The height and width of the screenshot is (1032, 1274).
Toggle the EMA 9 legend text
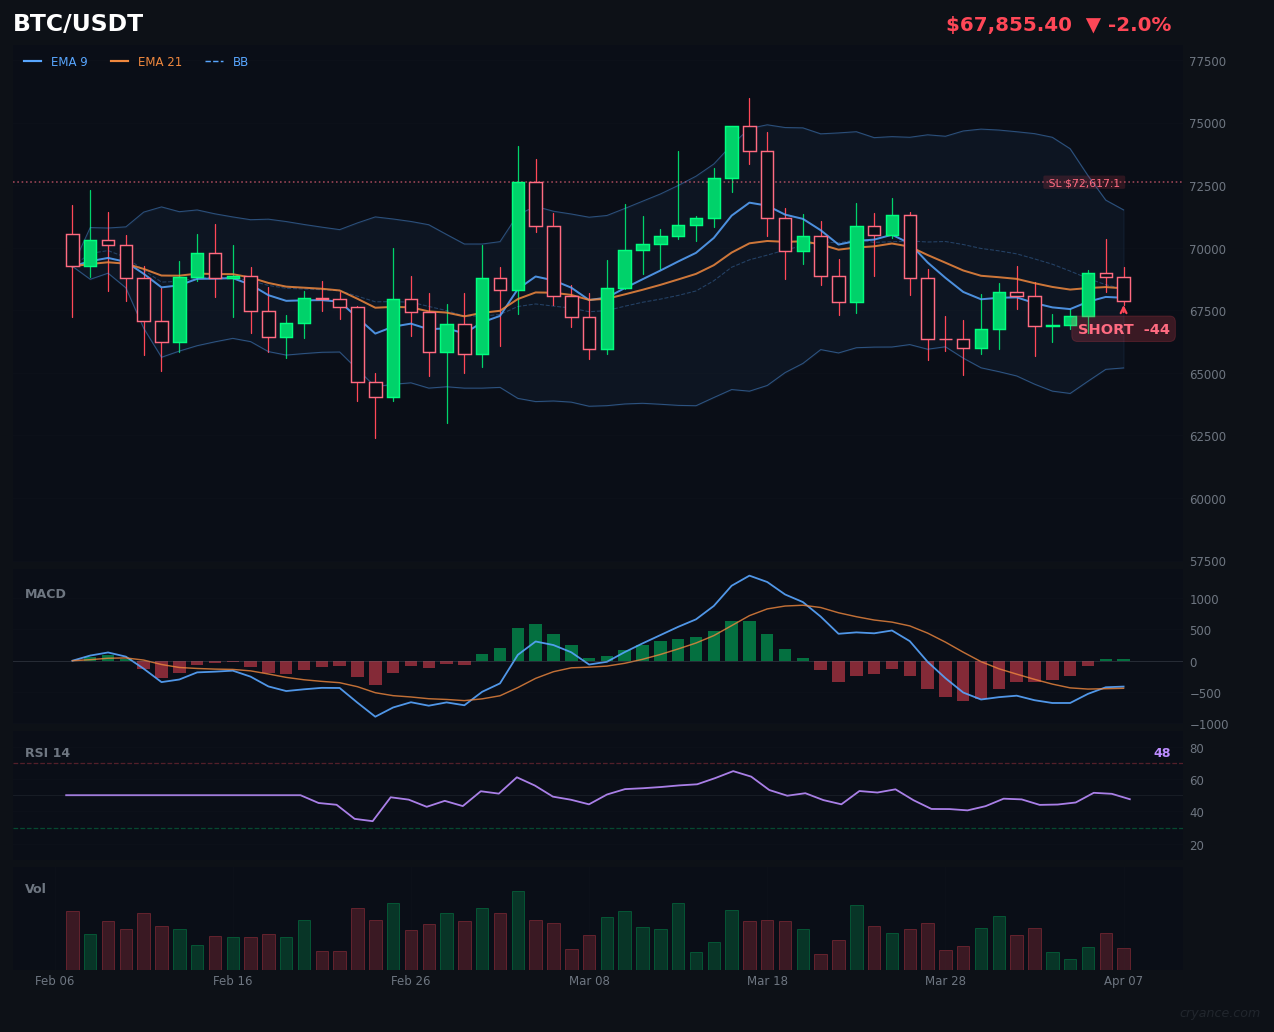click(69, 62)
